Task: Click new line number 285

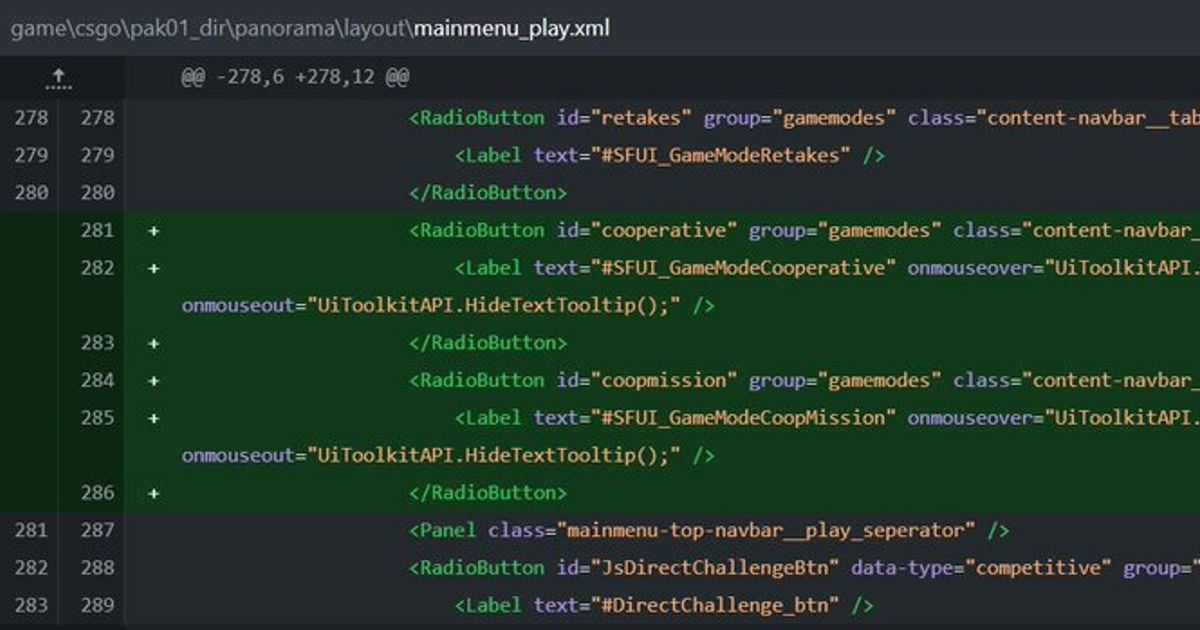Action: click(97, 418)
